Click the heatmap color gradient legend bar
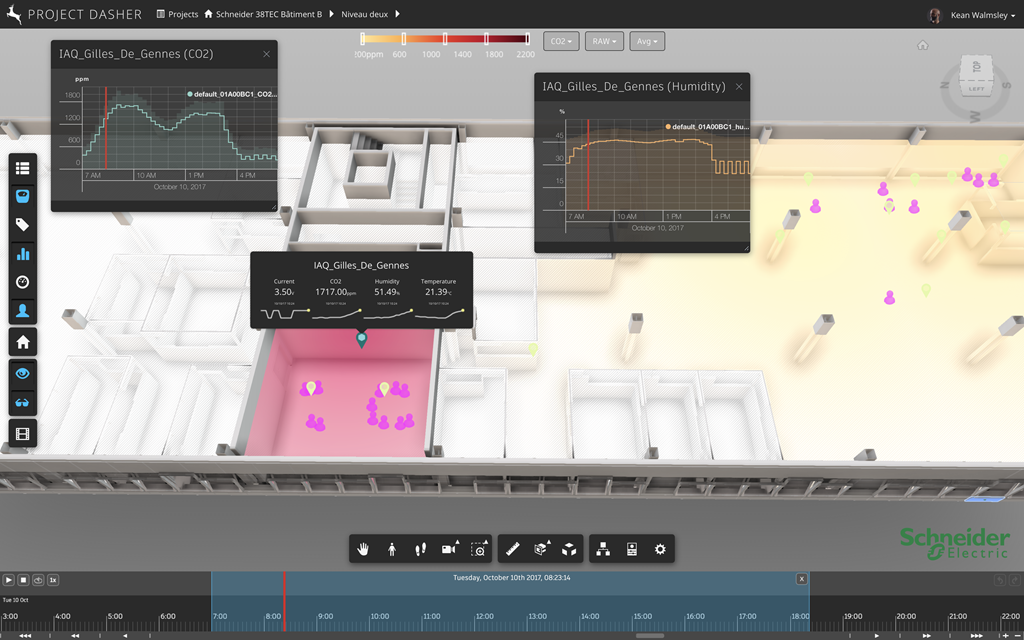This screenshot has height=640, width=1024. click(x=445, y=39)
